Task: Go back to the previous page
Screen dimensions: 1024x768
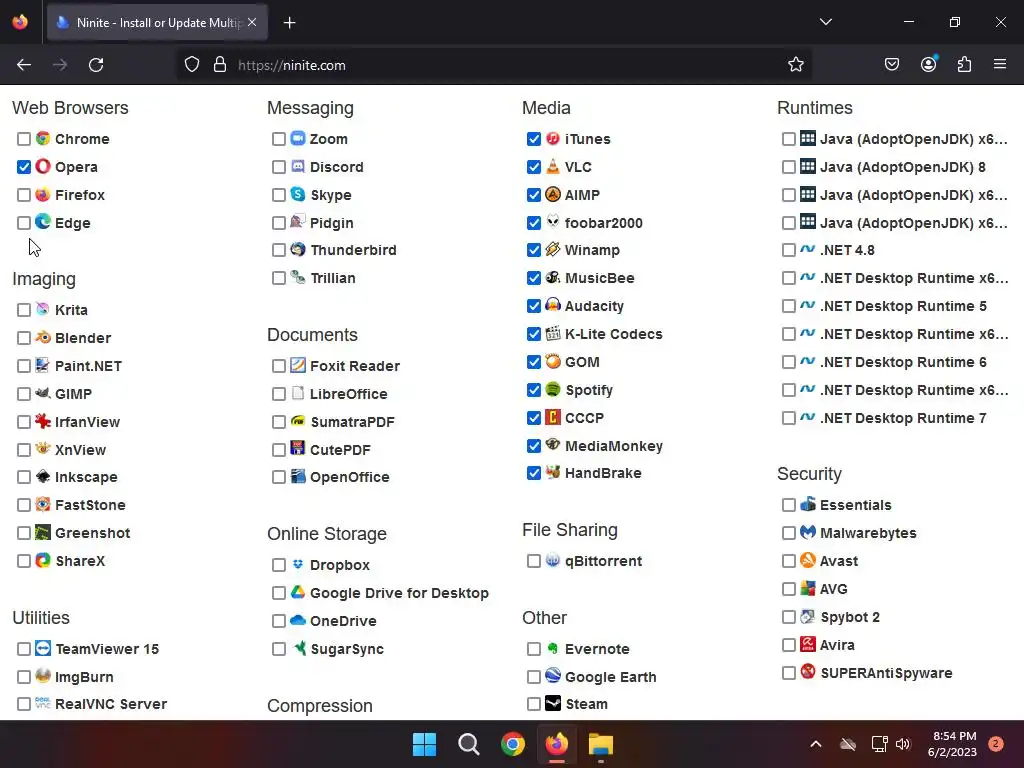Action: pyautogui.click(x=24, y=65)
